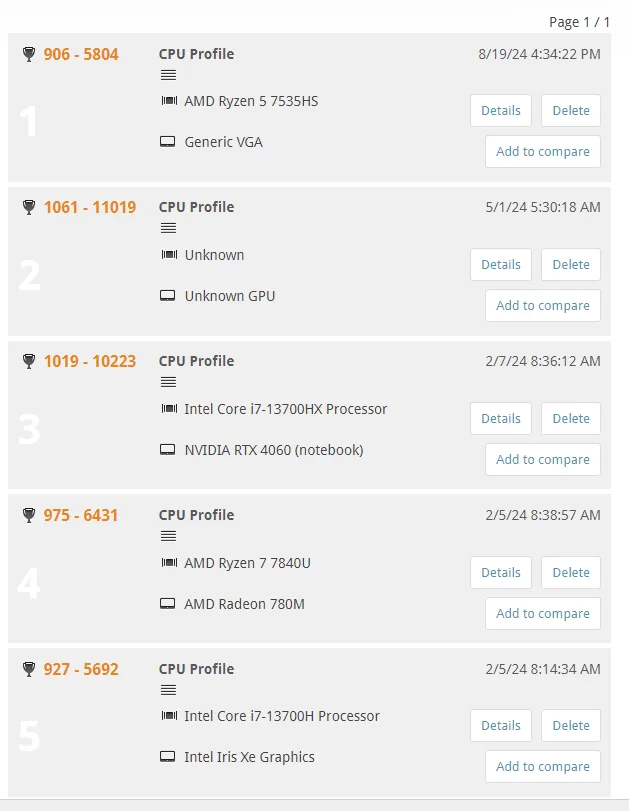This screenshot has height=811, width=629.
Task: Click the monitor icon beside AMD Radeon 780M
Action: coord(168,604)
